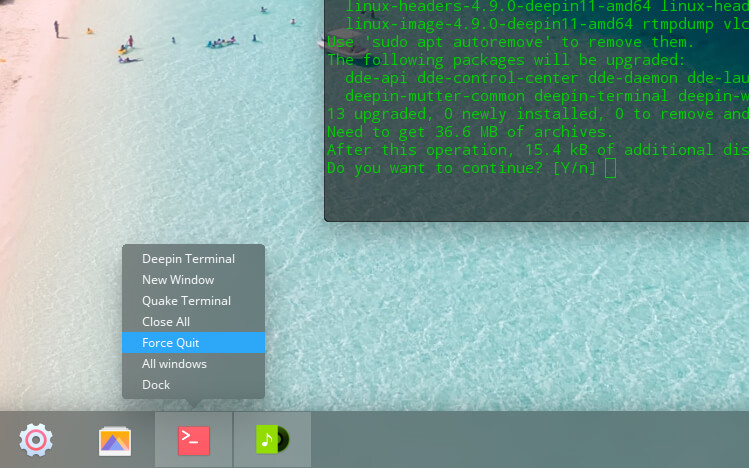The width and height of the screenshot is (749, 468).
Task: Click the 'sudo apt autoremove' terminal line
Action: coord(510,42)
